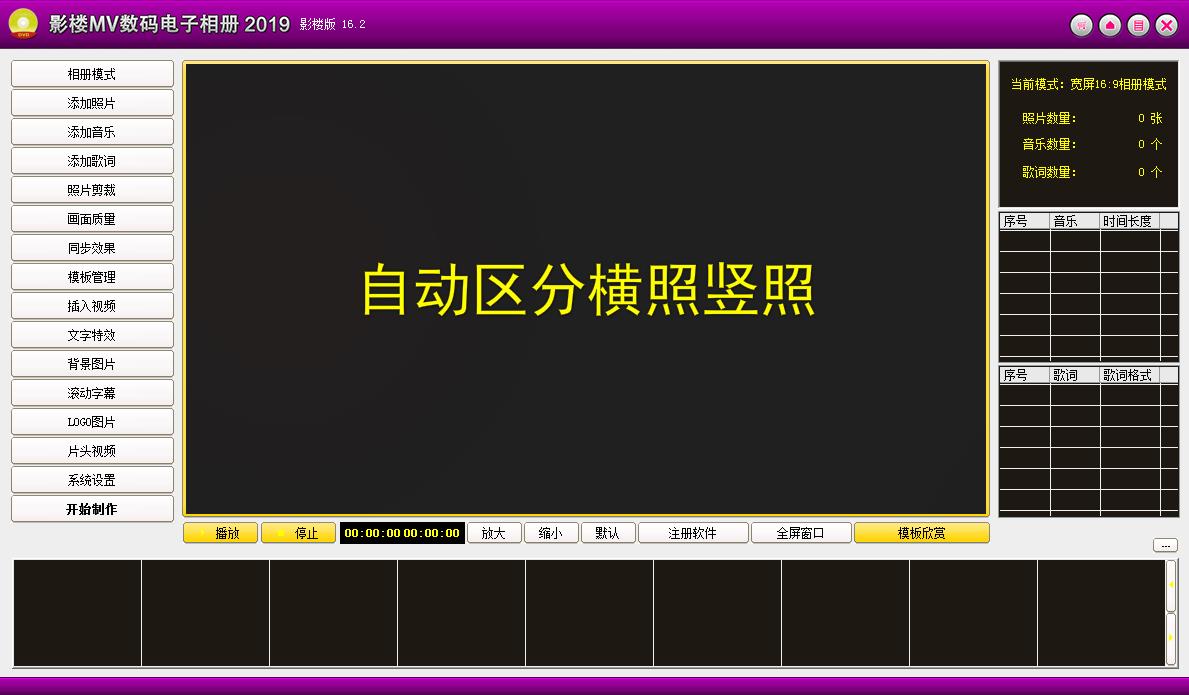
Task: Click the 歌词 column header
Action: click(x=1074, y=375)
